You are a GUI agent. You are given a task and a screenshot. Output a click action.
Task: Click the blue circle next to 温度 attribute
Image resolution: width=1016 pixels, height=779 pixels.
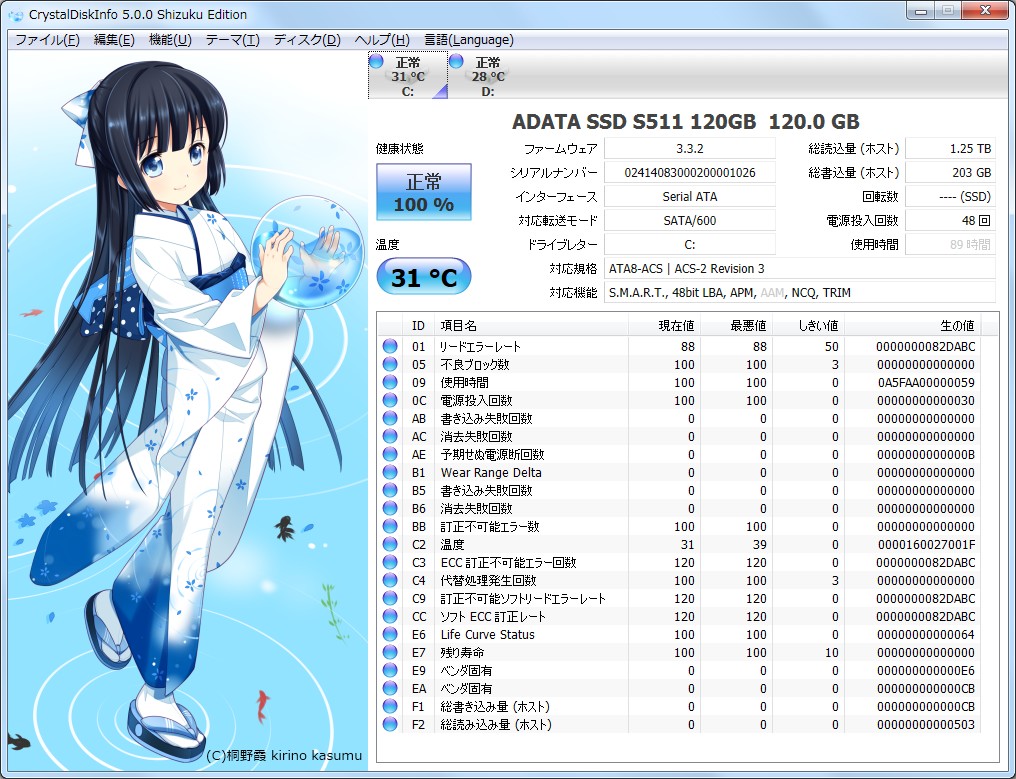389,545
